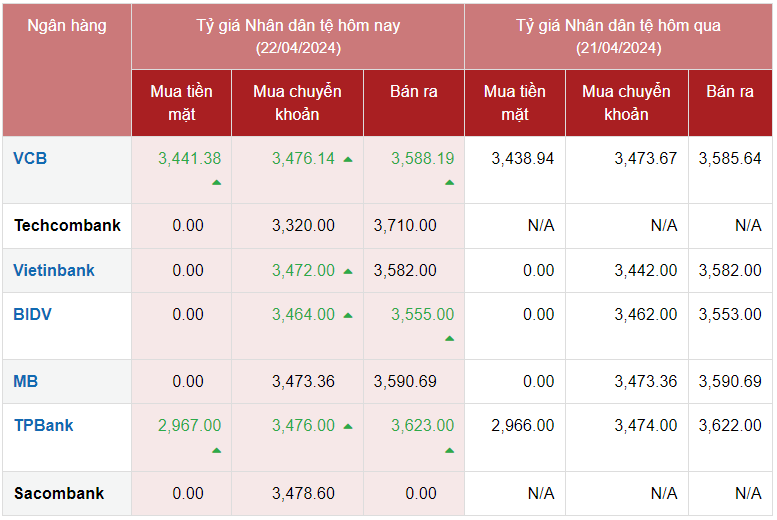Open the Vietinbank link
The width and height of the screenshot is (777, 520).
54,270
